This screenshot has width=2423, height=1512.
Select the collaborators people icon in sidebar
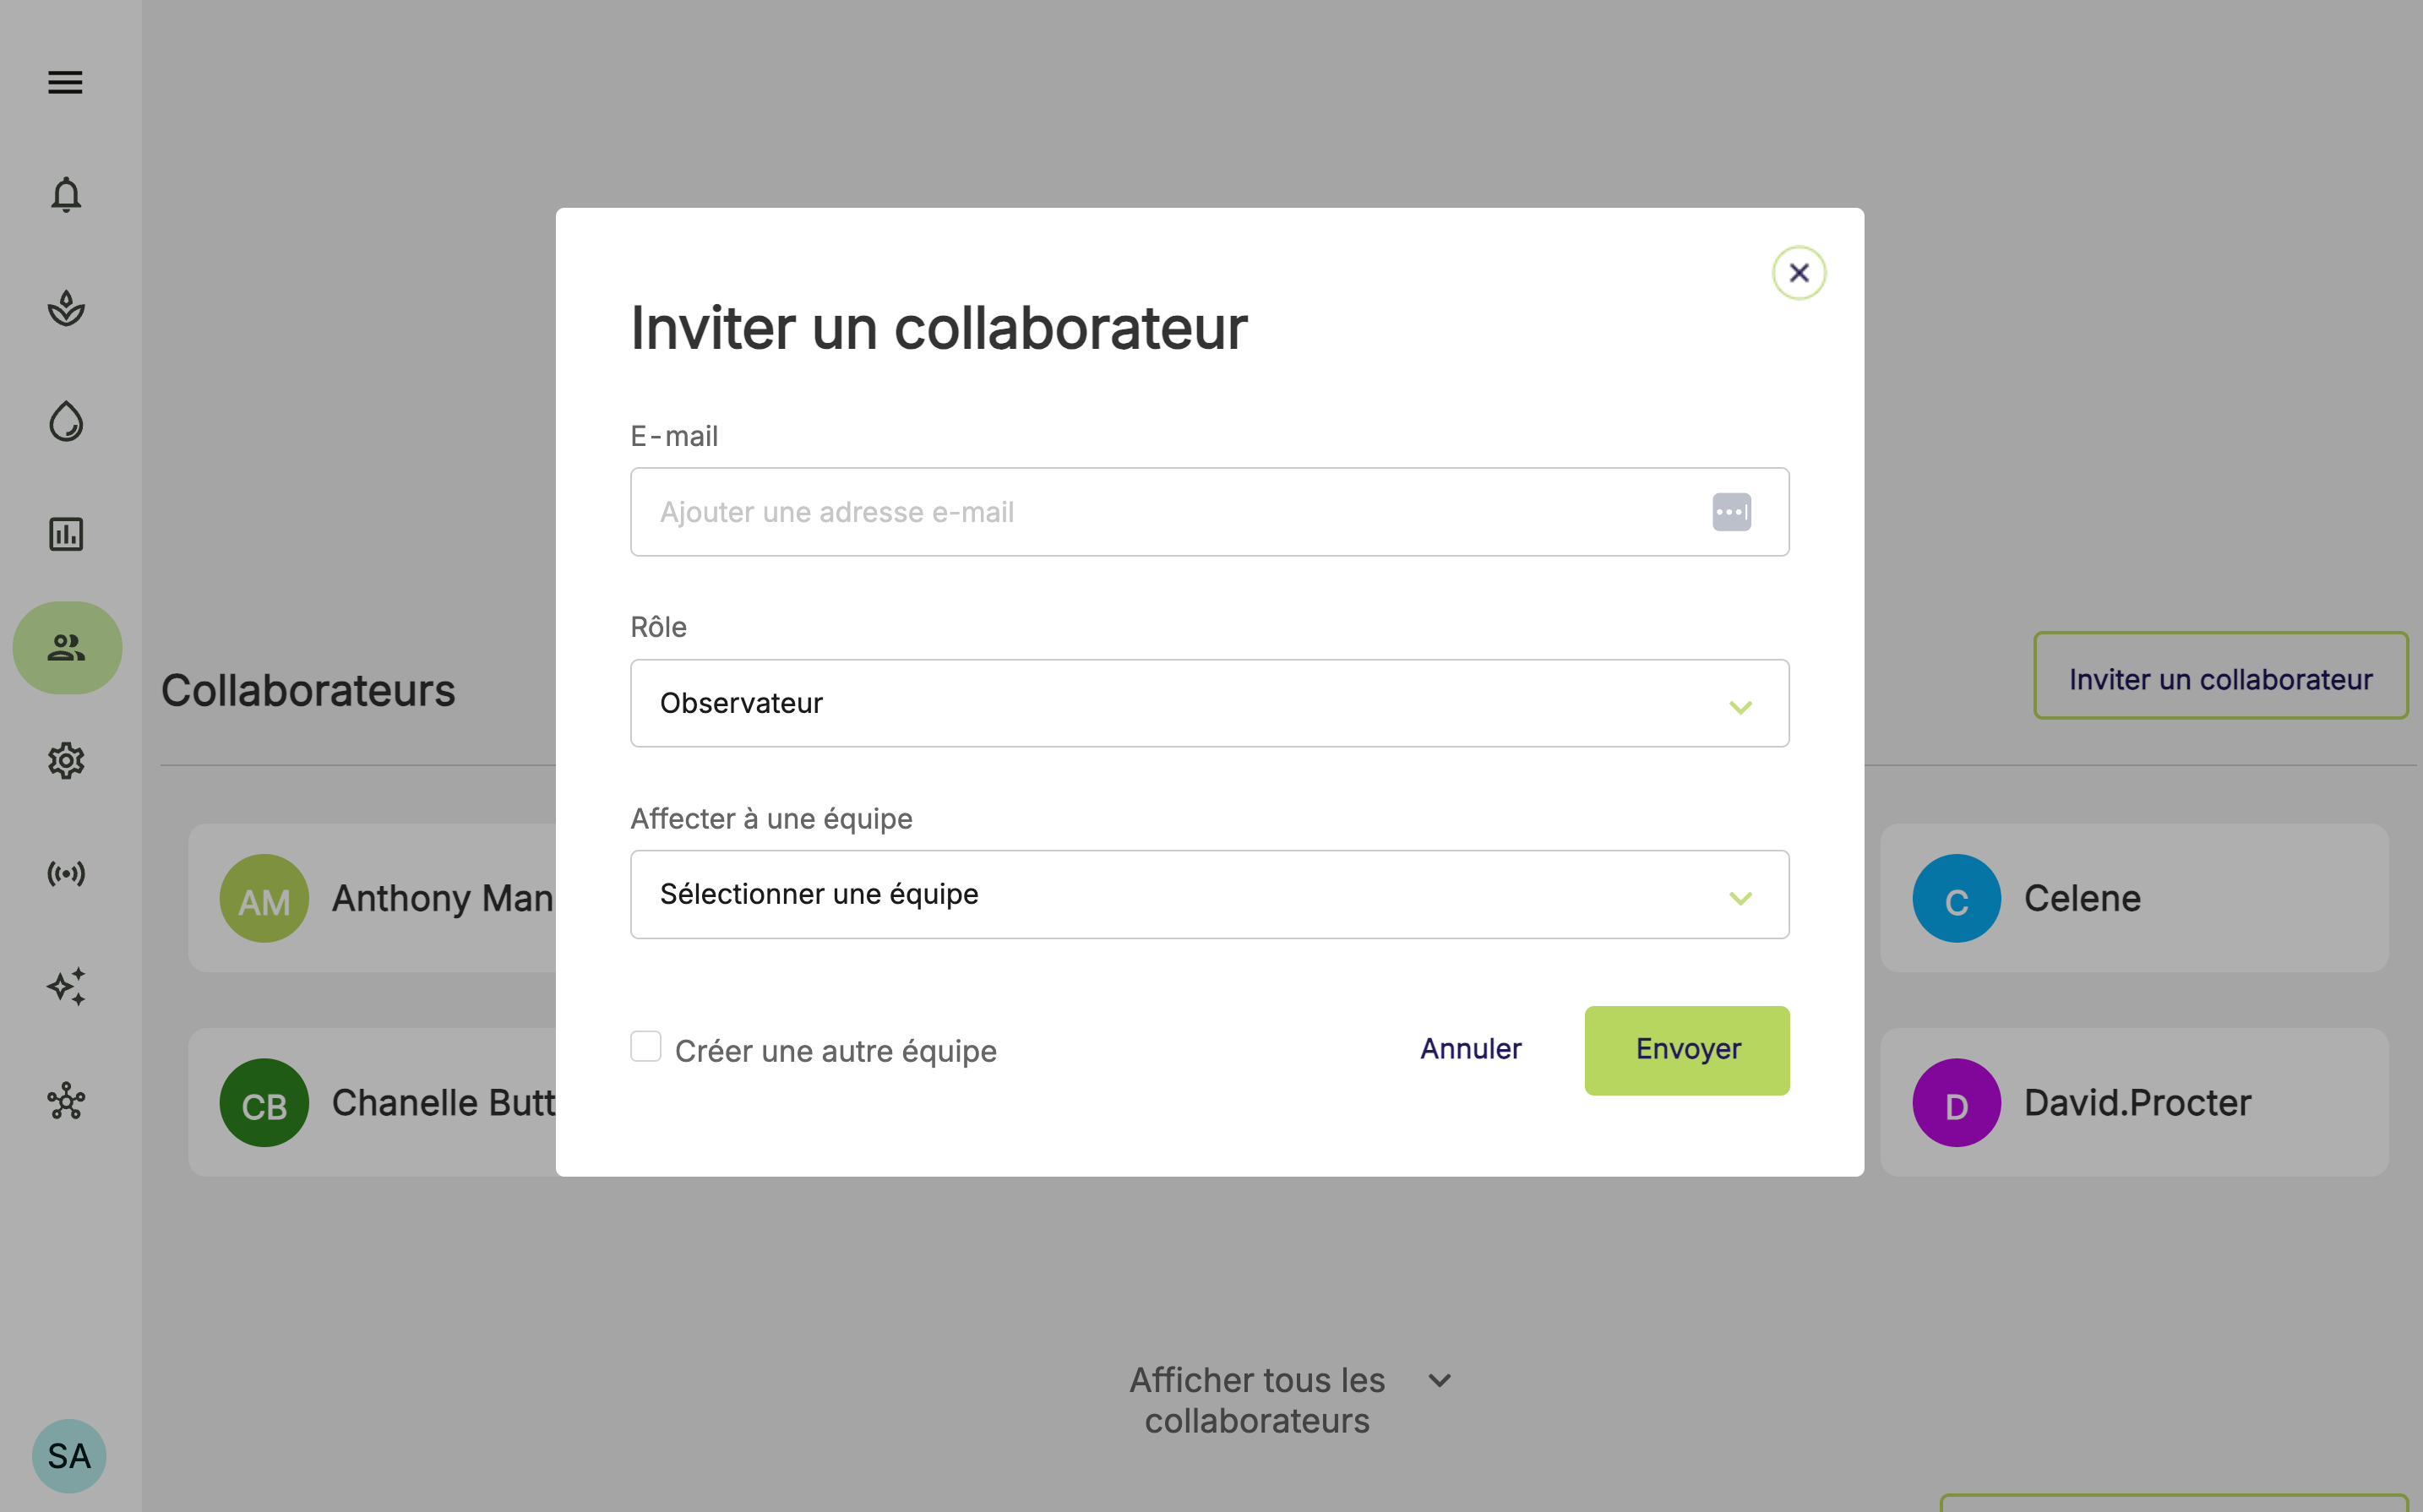point(67,648)
